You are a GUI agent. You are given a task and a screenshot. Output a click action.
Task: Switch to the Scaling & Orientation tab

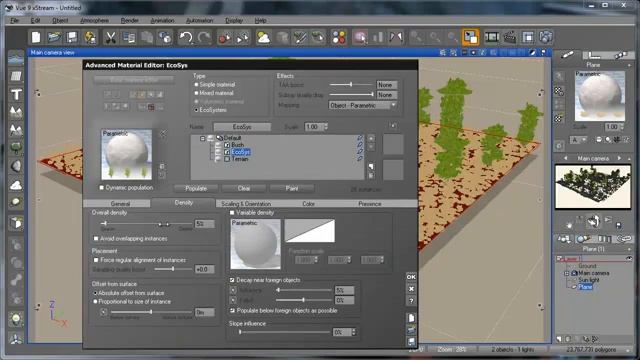click(x=246, y=204)
